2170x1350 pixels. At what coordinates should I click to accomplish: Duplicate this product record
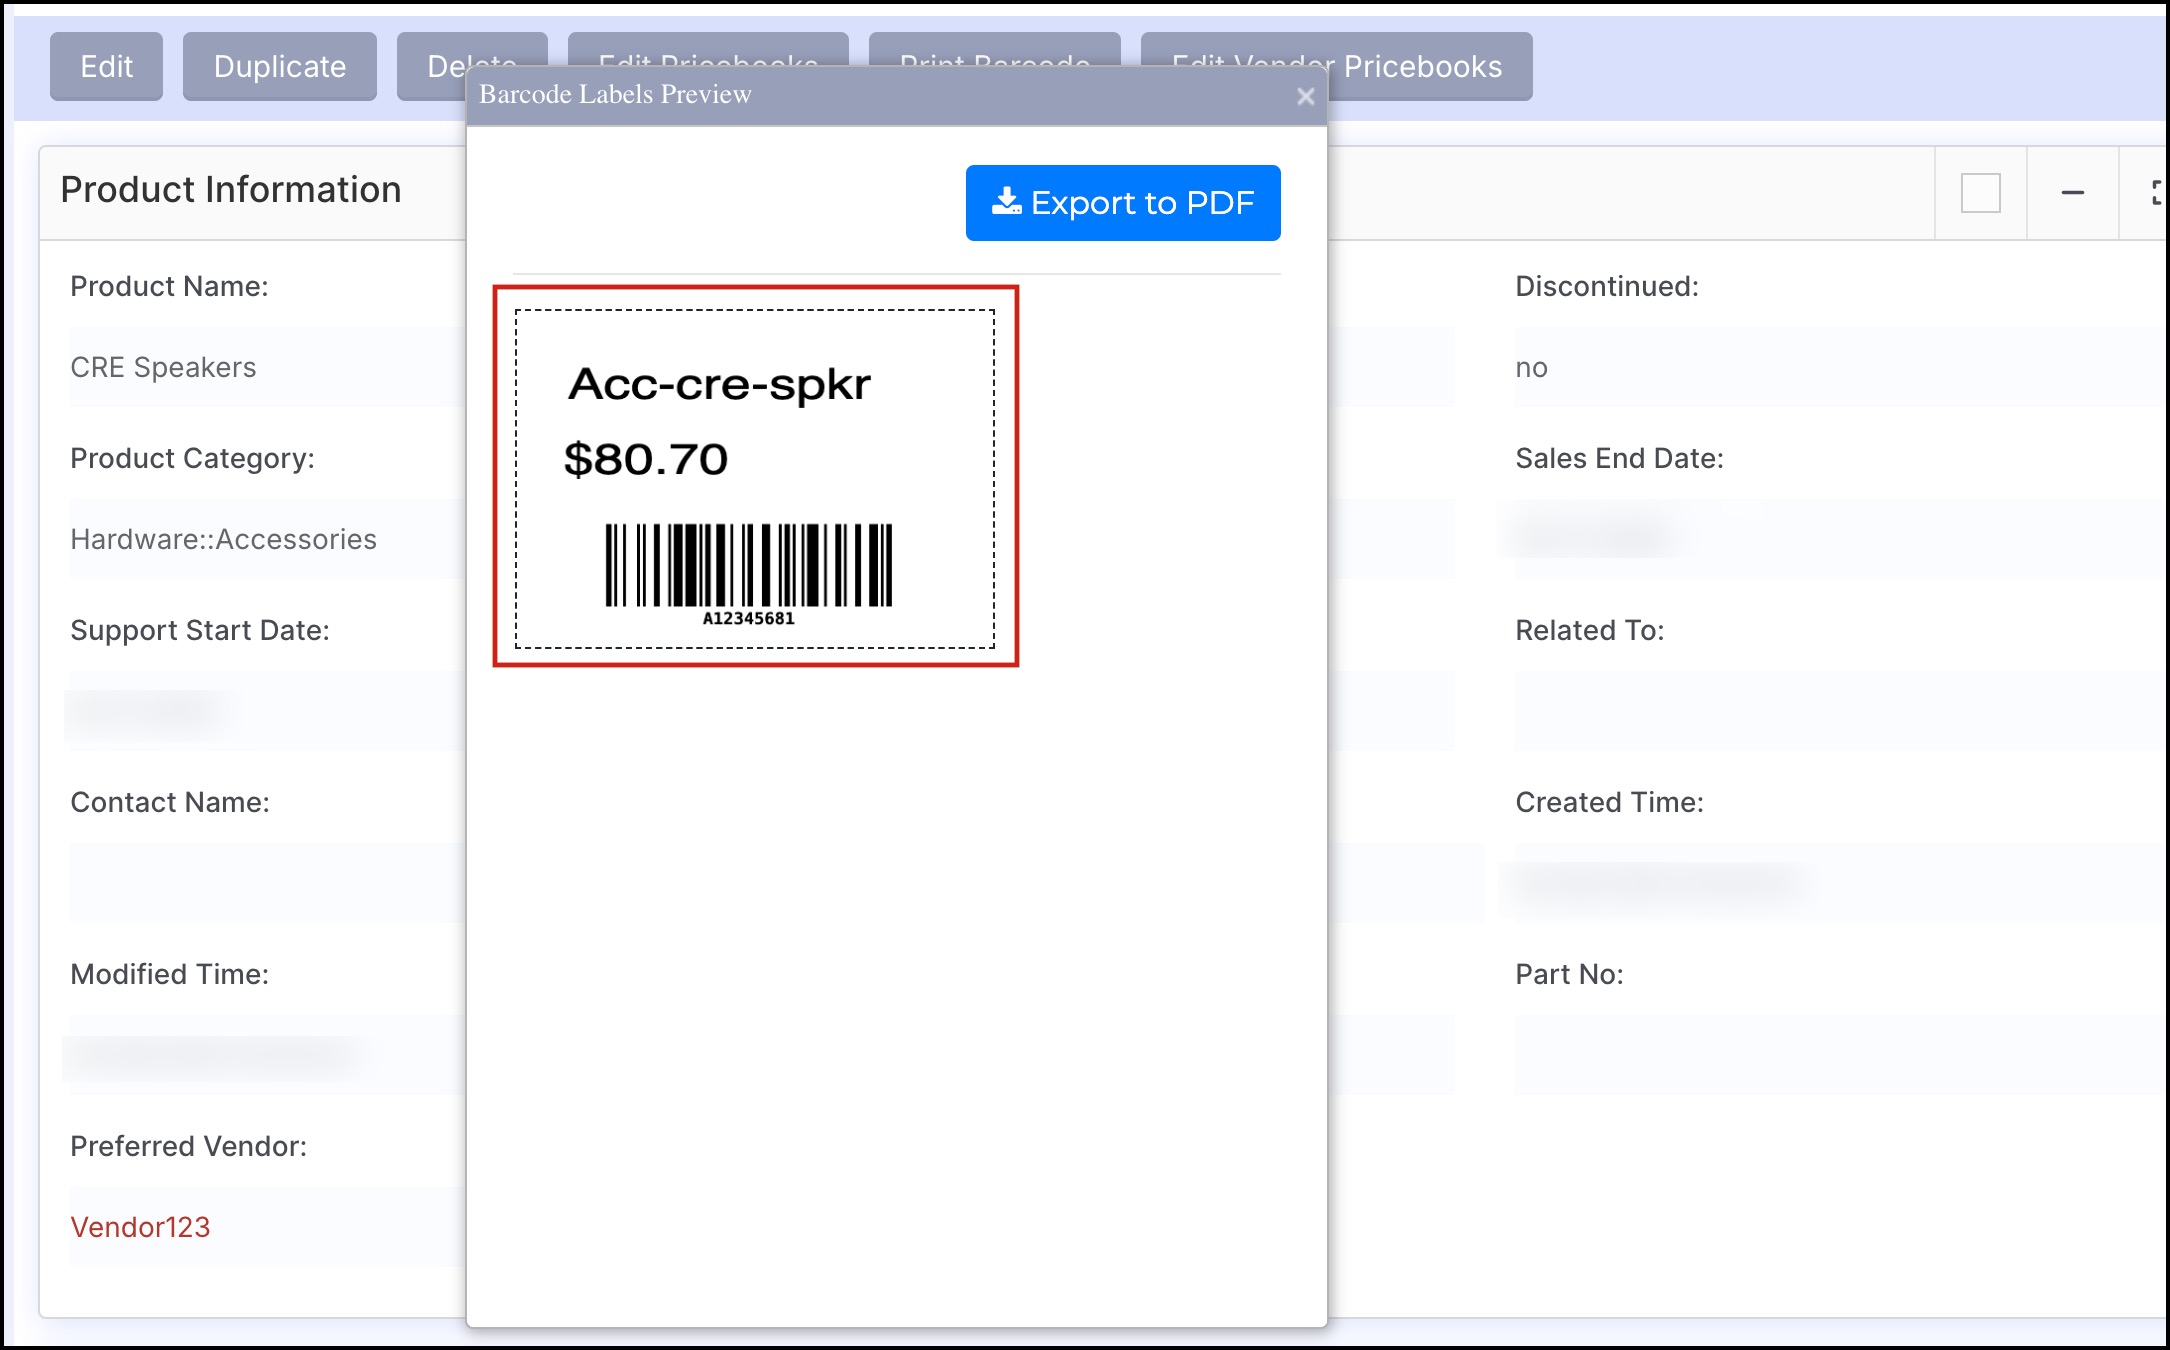[x=279, y=66]
